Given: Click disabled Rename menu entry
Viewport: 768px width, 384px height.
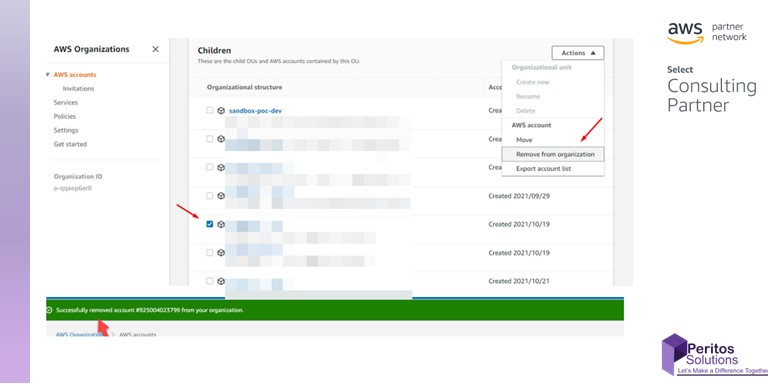Looking at the screenshot, I should click(x=528, y=96).
